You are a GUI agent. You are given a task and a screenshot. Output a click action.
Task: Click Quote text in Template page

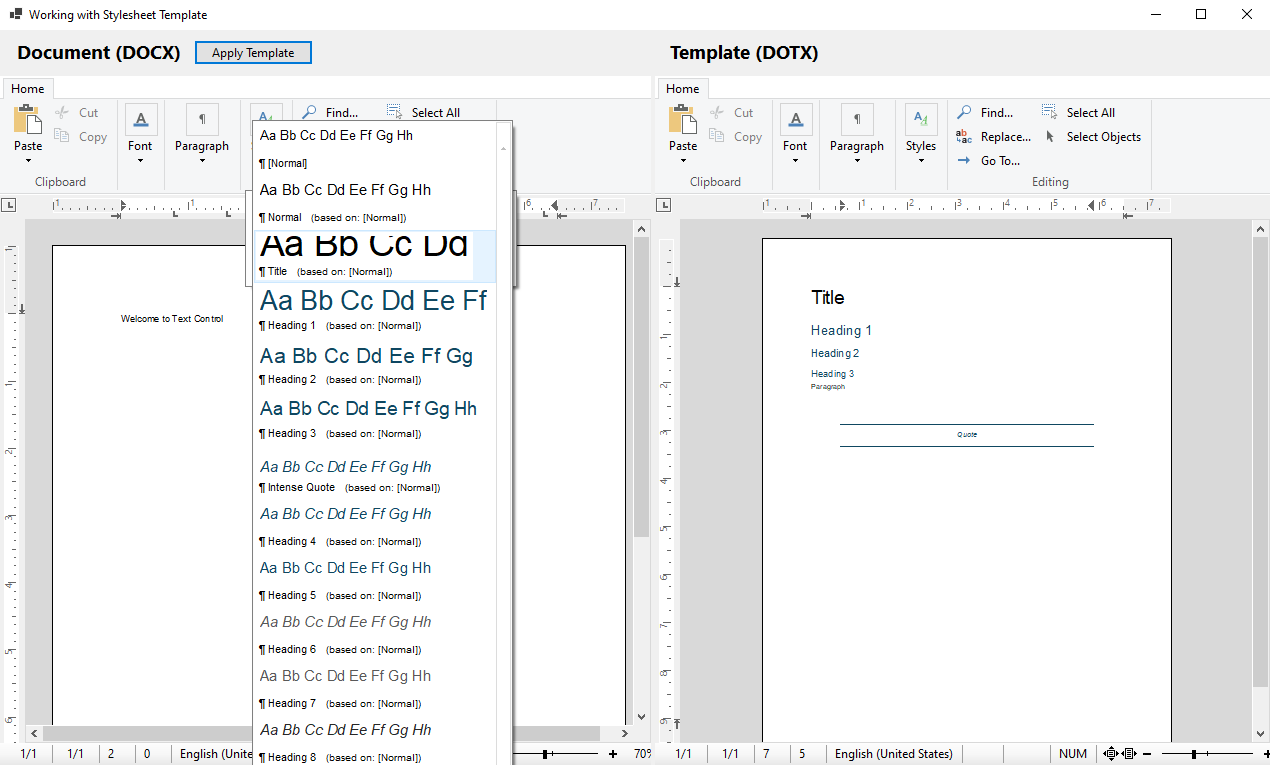pos(967,435)
